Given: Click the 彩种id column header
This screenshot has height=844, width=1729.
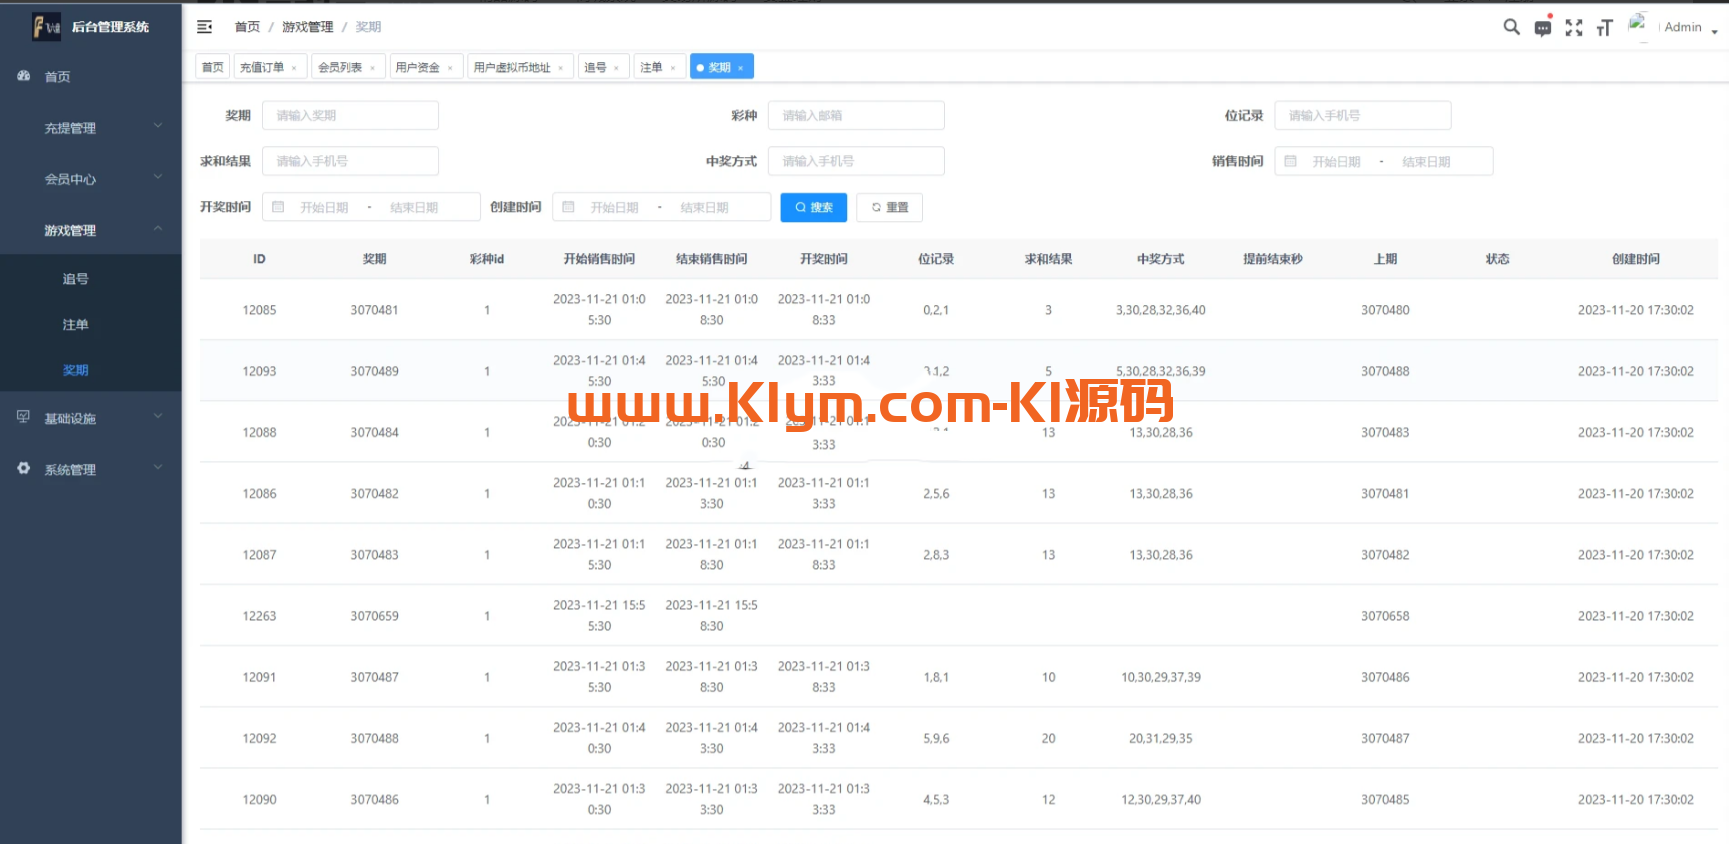Looking at the screenshot, I should 487,259.
